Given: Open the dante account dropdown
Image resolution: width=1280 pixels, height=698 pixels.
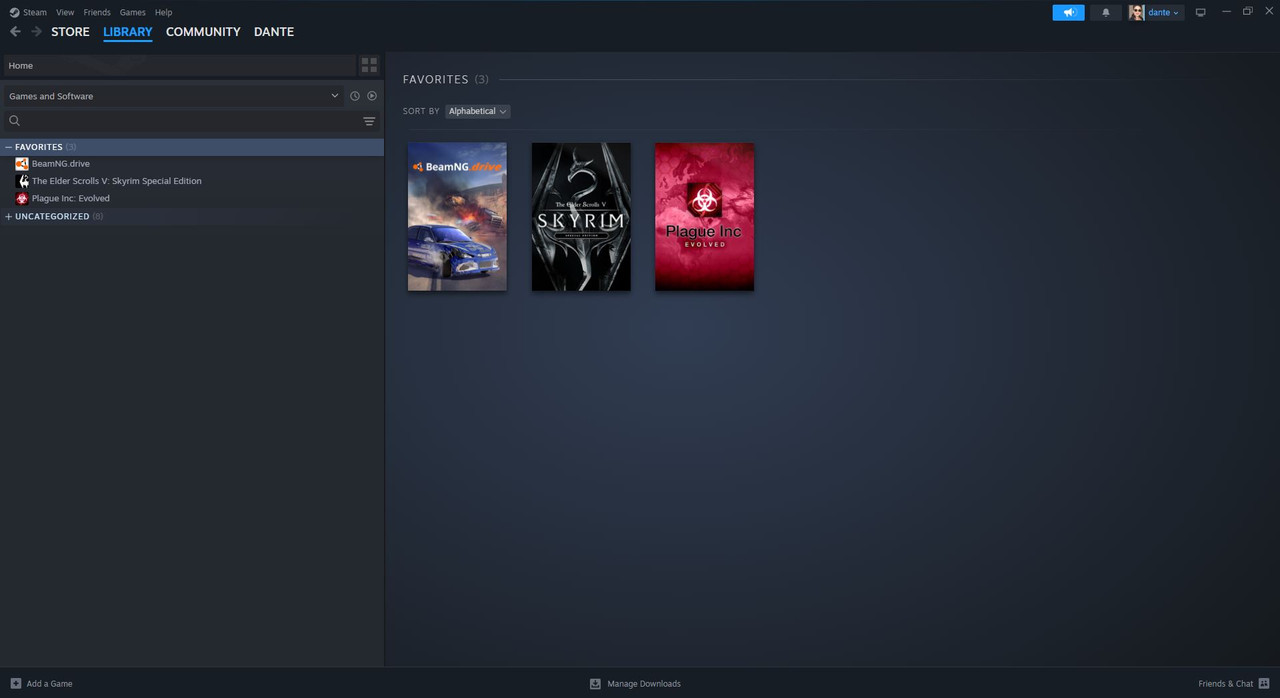Looking at the screenshot, I should pos(1163,12).
